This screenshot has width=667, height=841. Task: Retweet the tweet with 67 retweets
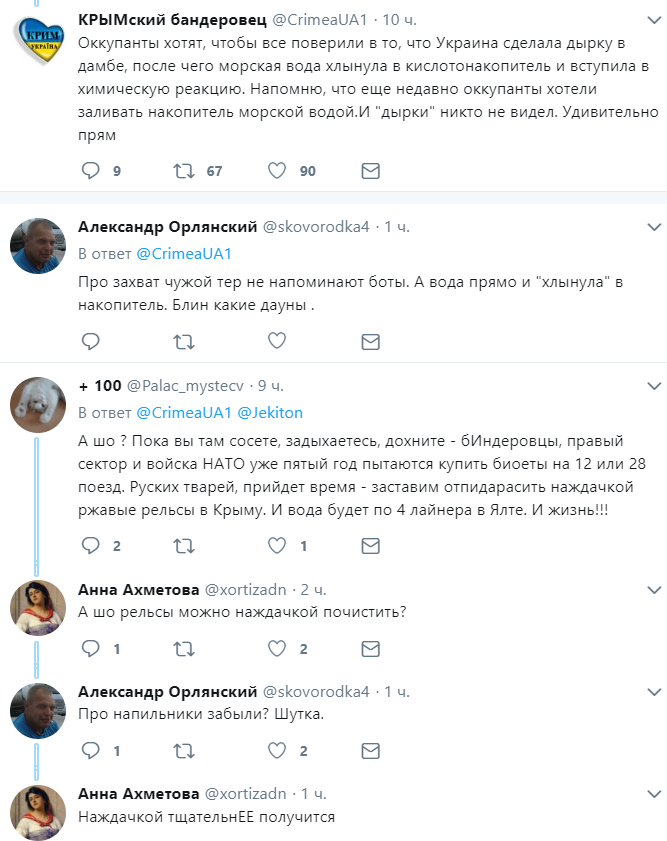click(184, 171)
